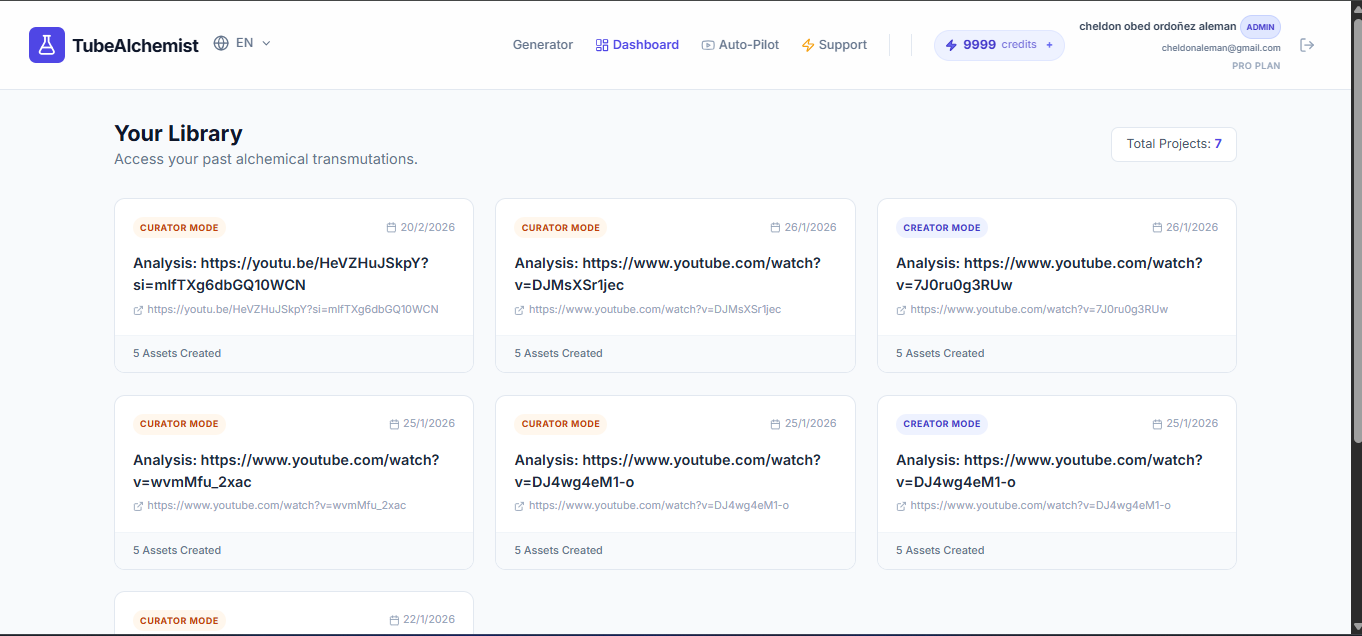
Task: Click external link icon for wvmMfu_2xac video
Action: pyautogui.click(x=138, y=506)
